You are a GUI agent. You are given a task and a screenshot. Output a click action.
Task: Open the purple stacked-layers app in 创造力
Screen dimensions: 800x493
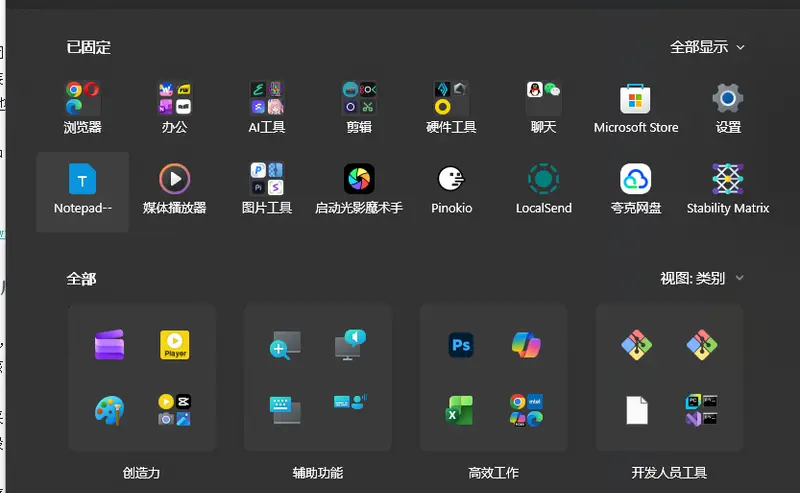coord(109,345)
